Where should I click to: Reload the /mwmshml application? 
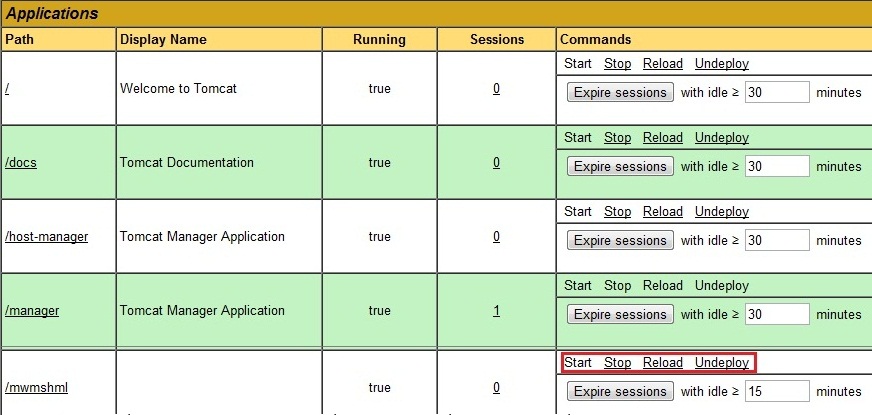tap(662, 363)
